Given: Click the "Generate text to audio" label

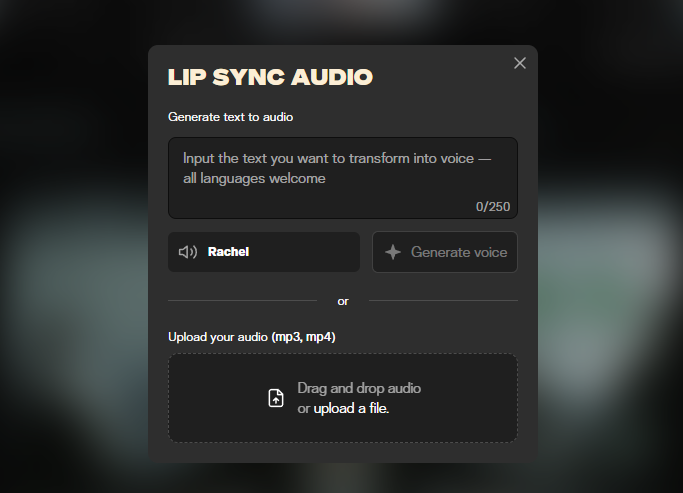Looking at the screenshot, I should [x=230, y=117].
